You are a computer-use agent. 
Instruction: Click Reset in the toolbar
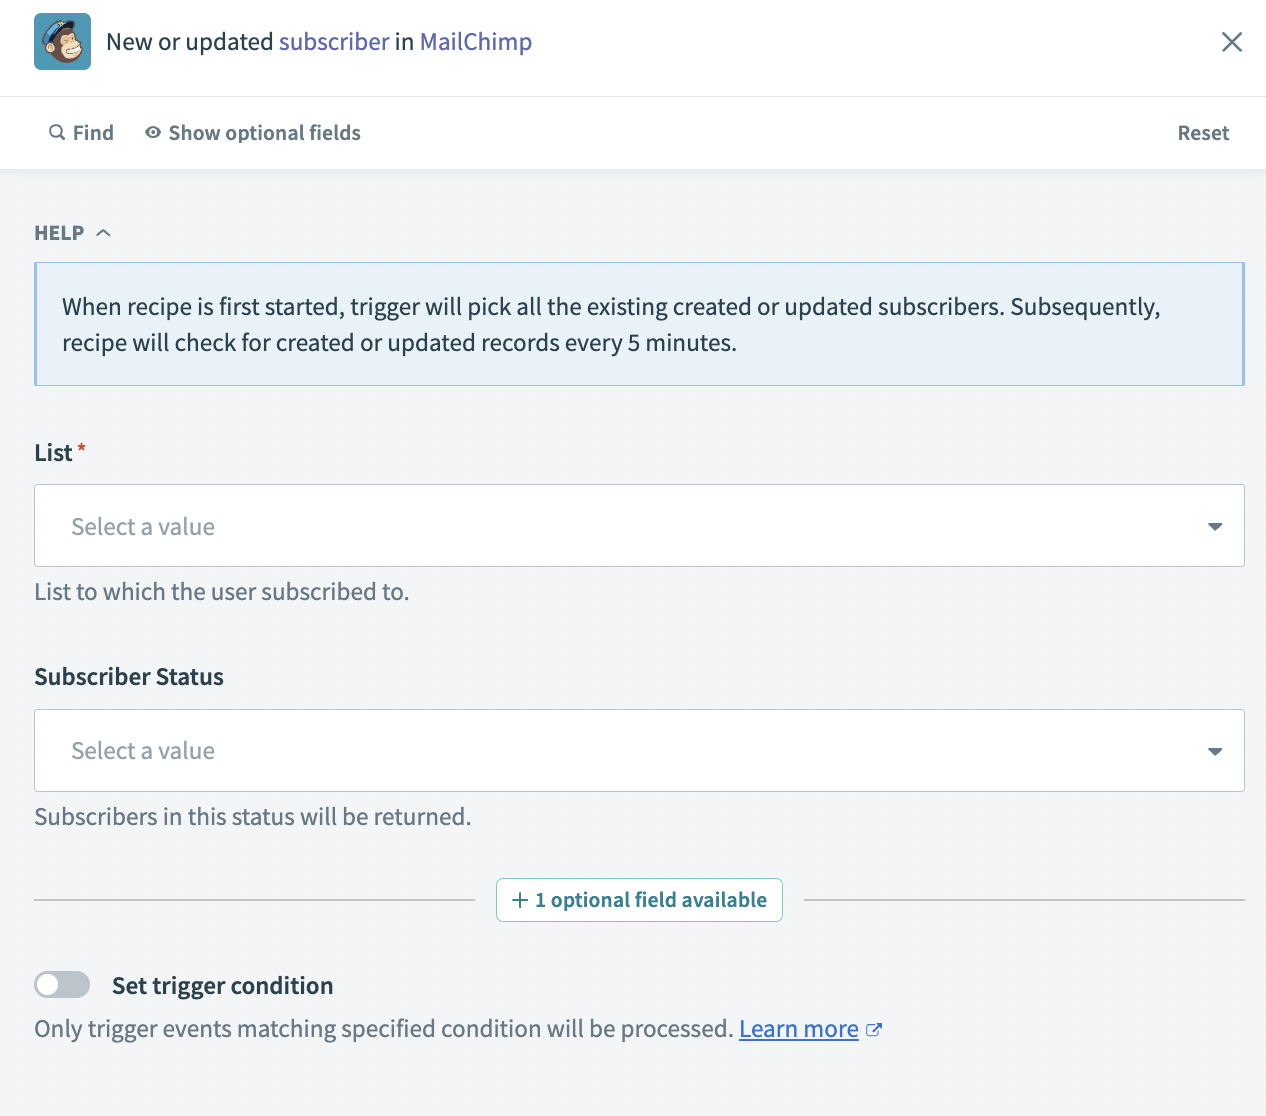click(x=1202, y=133)
